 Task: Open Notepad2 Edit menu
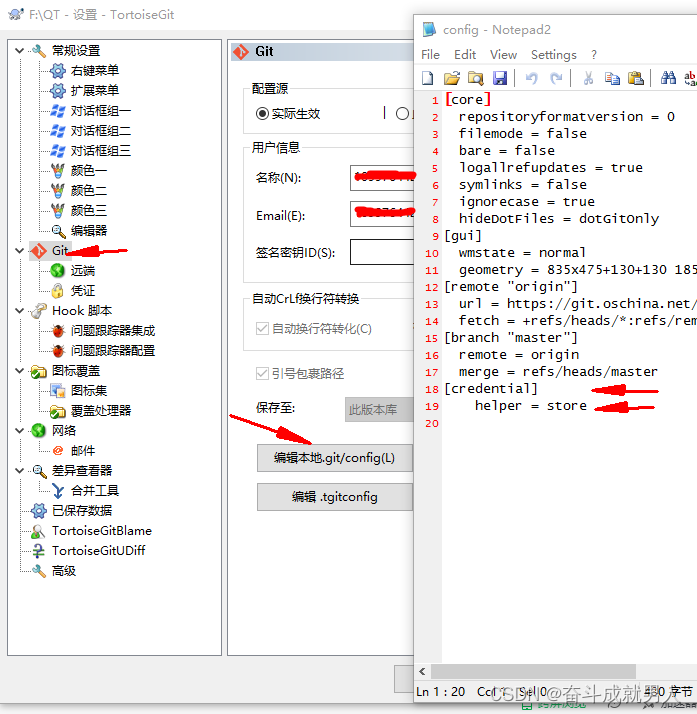click(x=465, y=55)
